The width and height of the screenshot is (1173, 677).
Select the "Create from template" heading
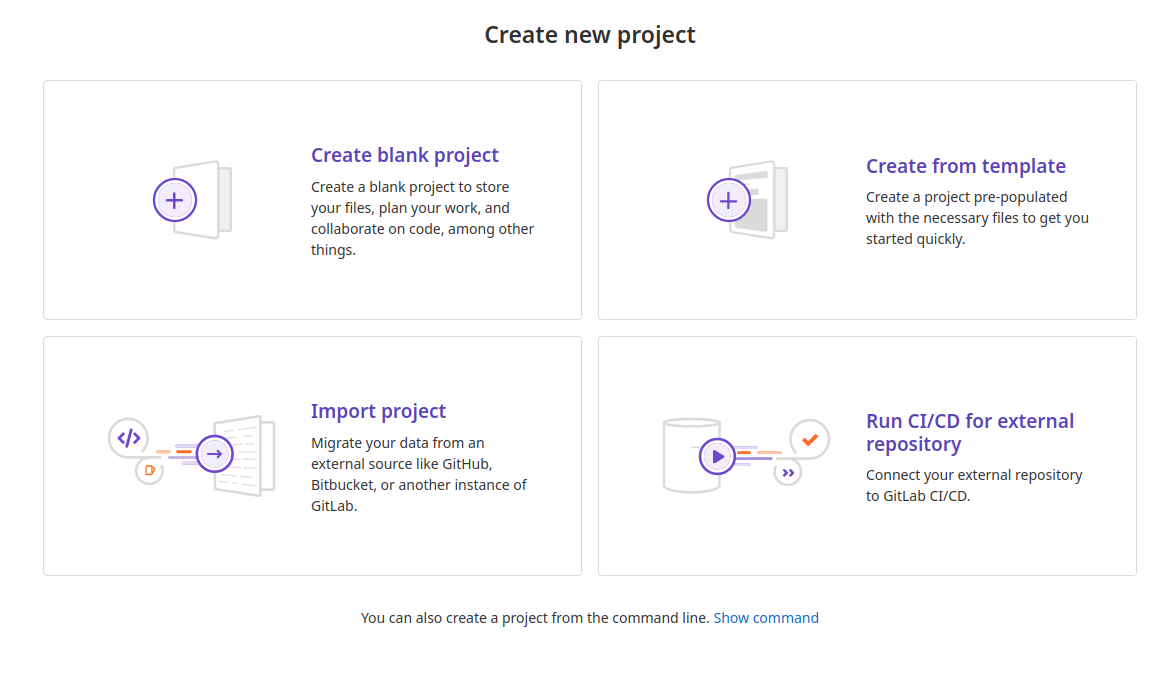pyautogui.click(x=965, y=166)
